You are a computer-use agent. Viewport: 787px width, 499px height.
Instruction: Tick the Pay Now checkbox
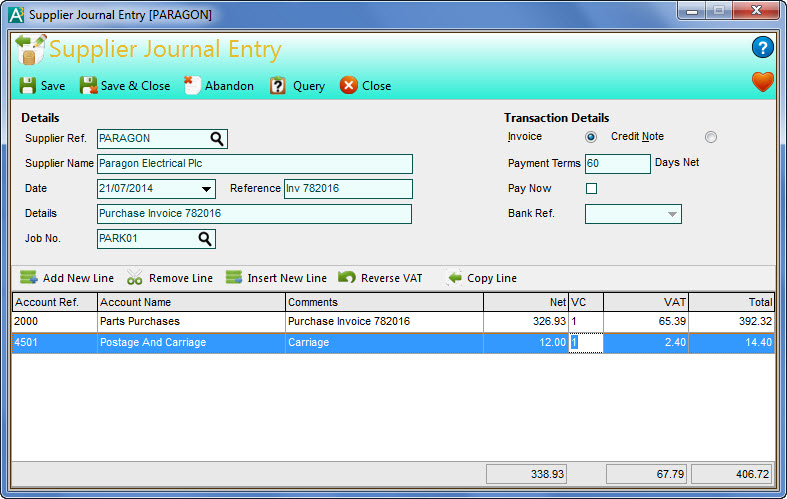[591, 189]
